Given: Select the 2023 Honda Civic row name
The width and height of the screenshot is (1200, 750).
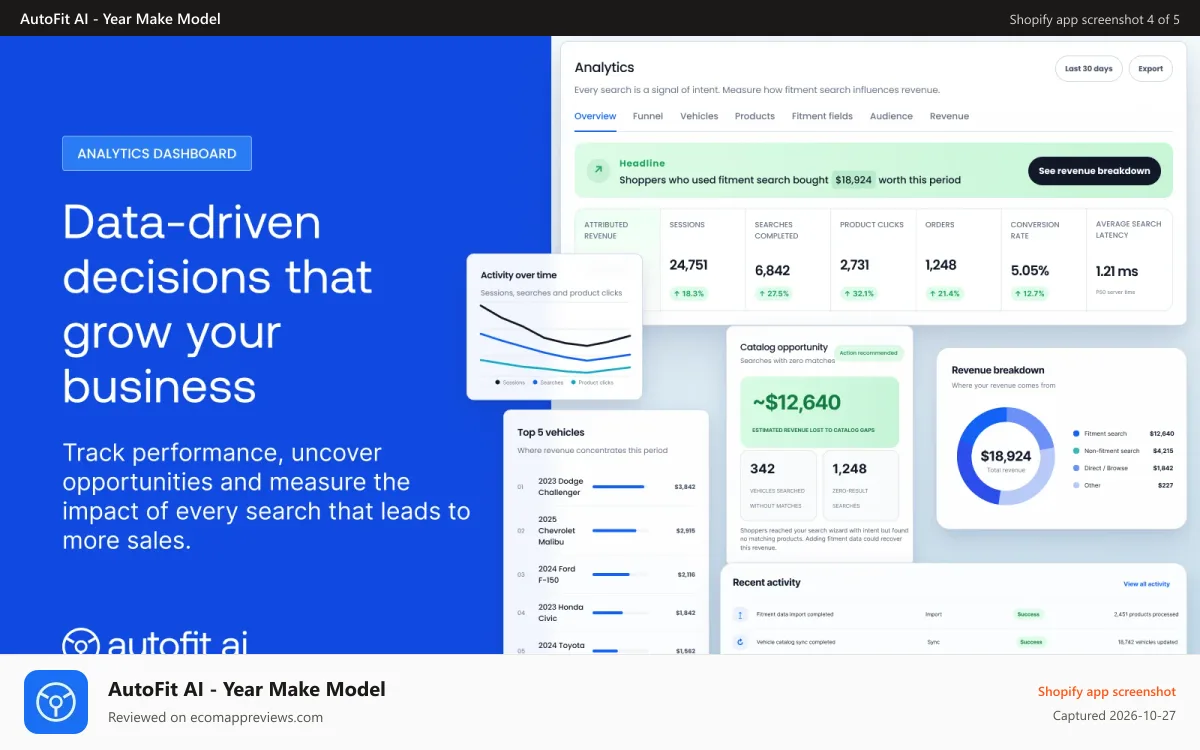Looking at the screenshot, I should click(x=559, y=612).
